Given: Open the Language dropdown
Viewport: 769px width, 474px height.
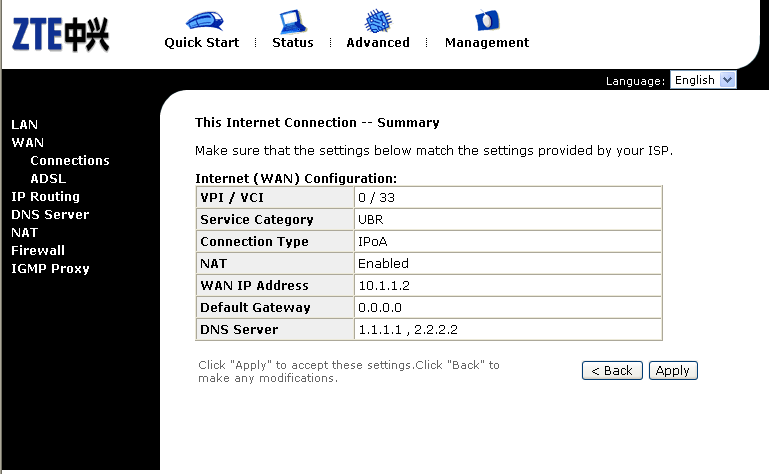Looking at the screenshot, I should pos(703,80).
